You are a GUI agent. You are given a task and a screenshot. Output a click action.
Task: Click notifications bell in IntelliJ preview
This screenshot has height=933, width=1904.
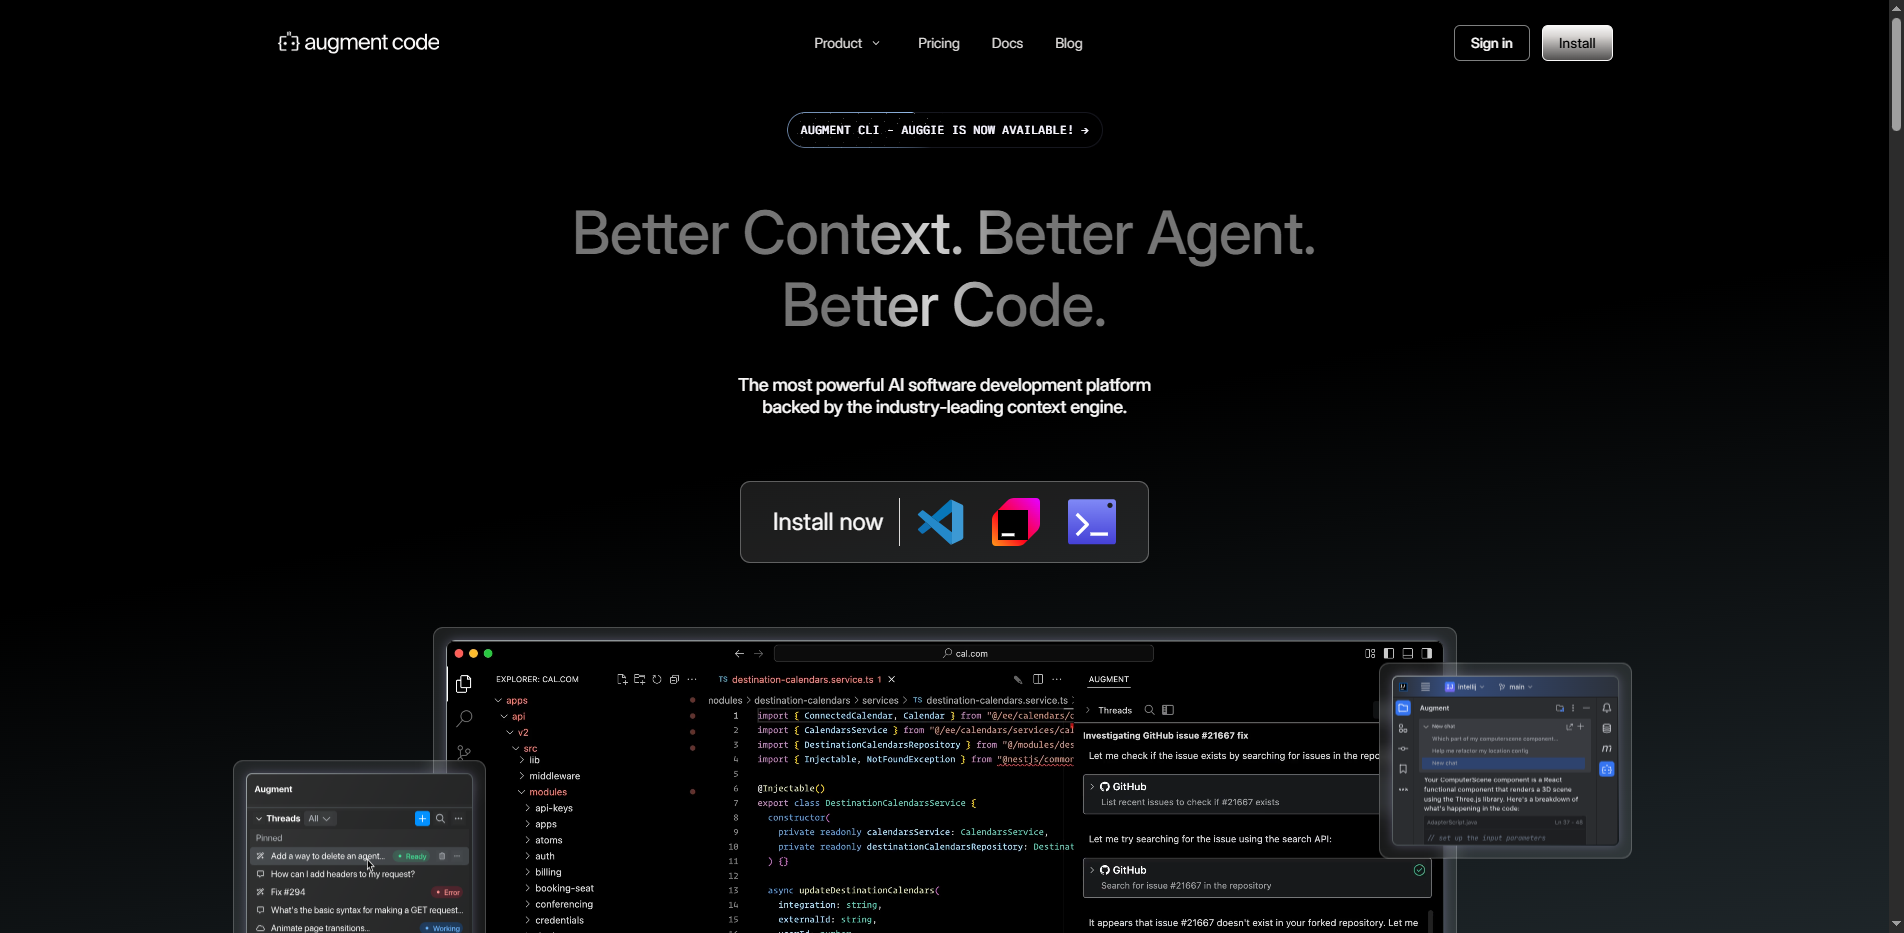pyautogui.click(x=1607, y=708)
